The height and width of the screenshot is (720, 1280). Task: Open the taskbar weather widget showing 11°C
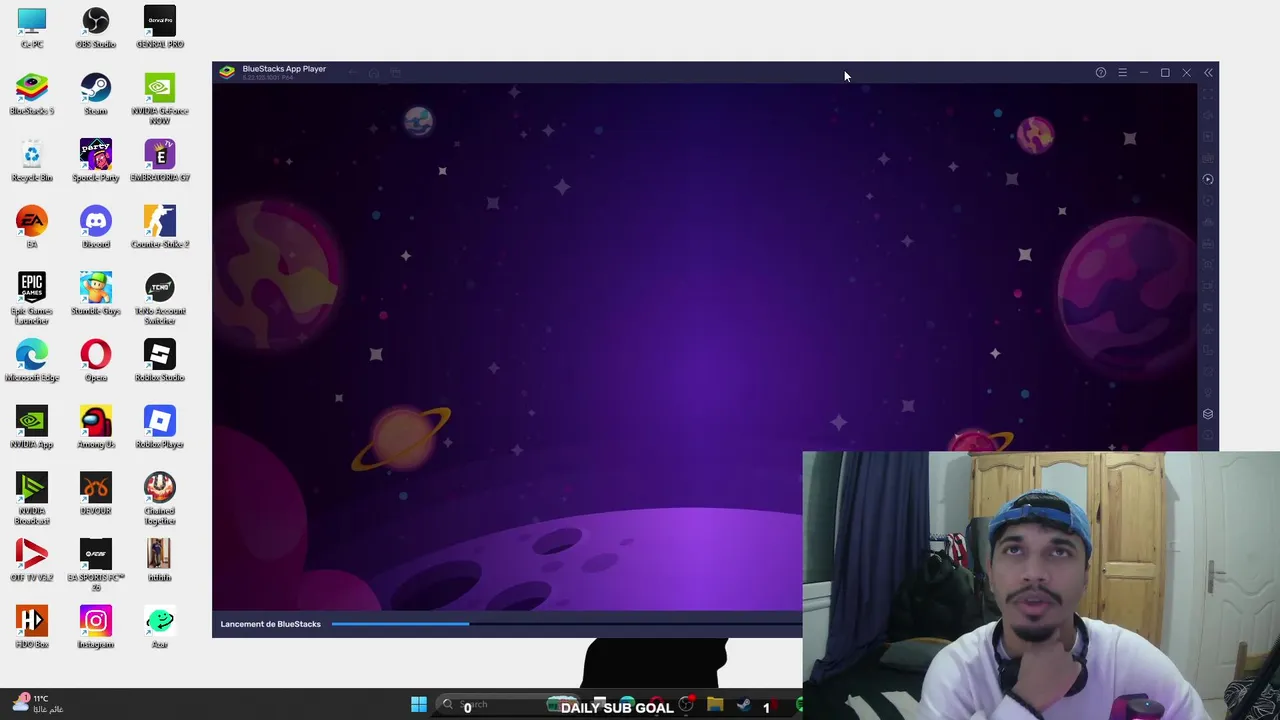38,704
